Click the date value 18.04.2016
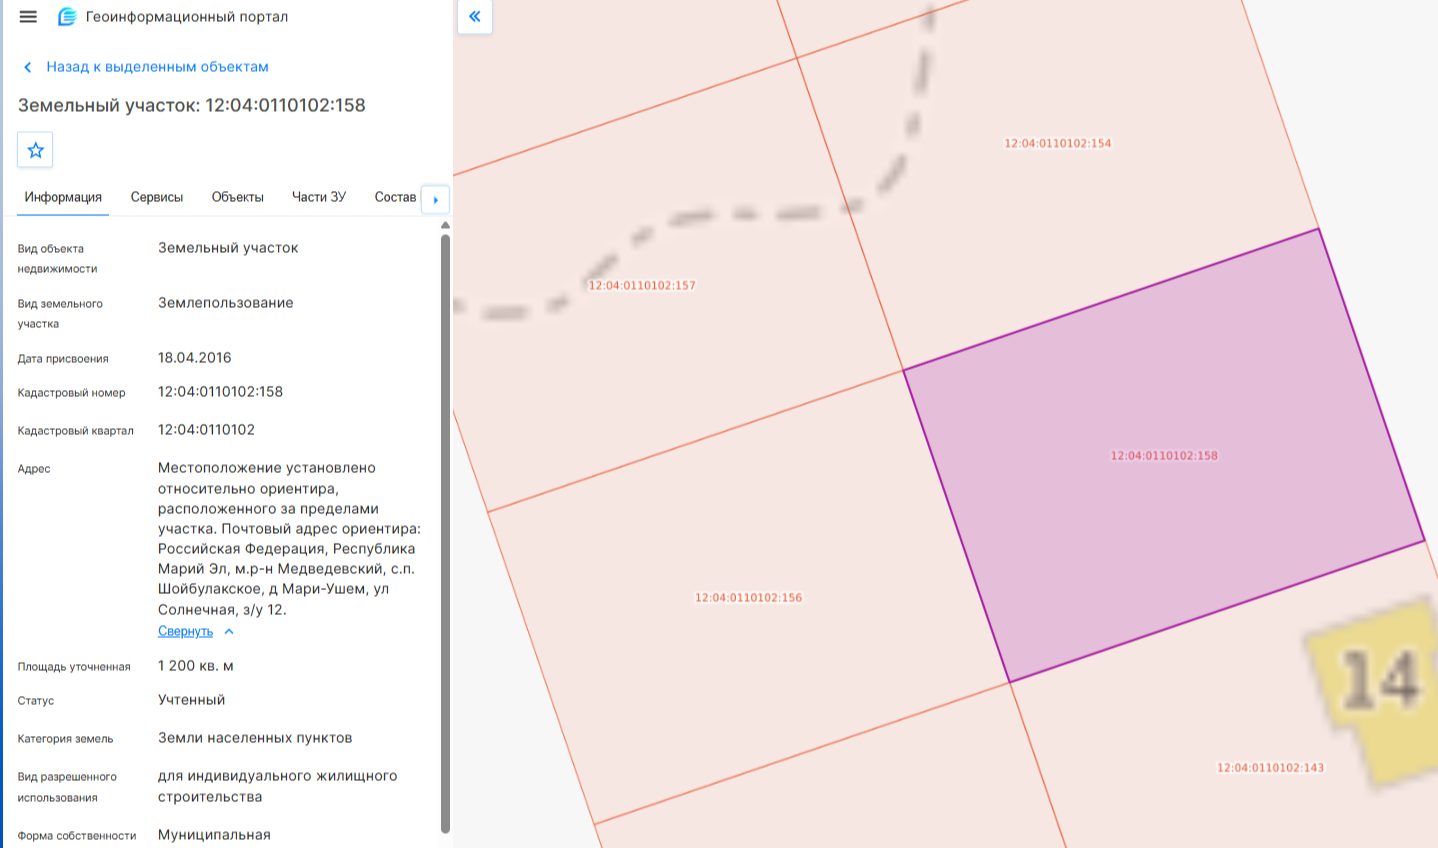The height and width of the screenshot is (848, 1438). tap(195, 357)
